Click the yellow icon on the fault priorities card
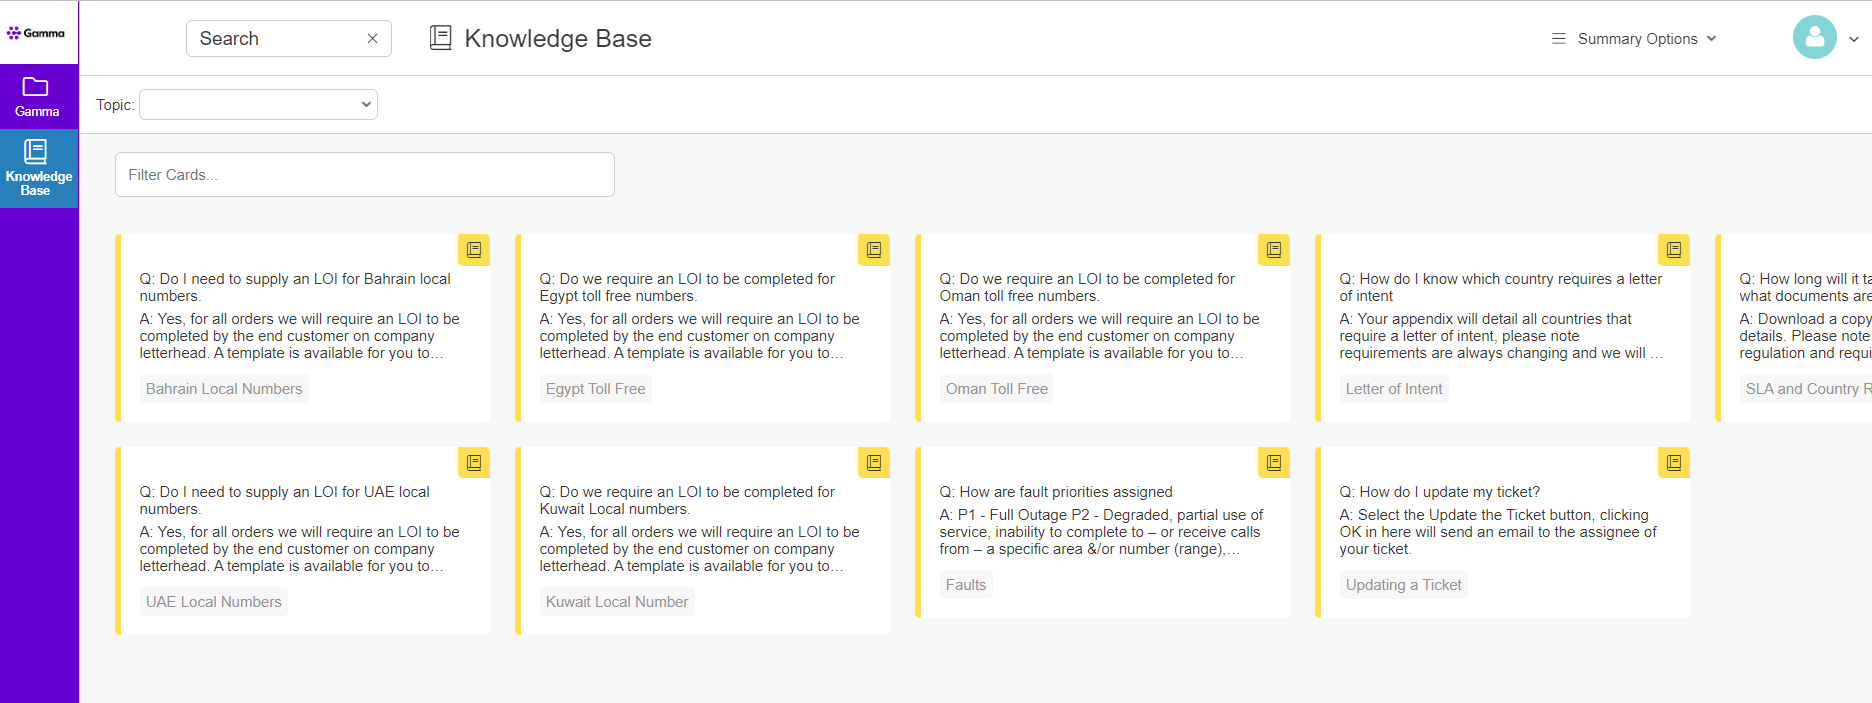The image size is (1872, 703). pos(1274,463)
